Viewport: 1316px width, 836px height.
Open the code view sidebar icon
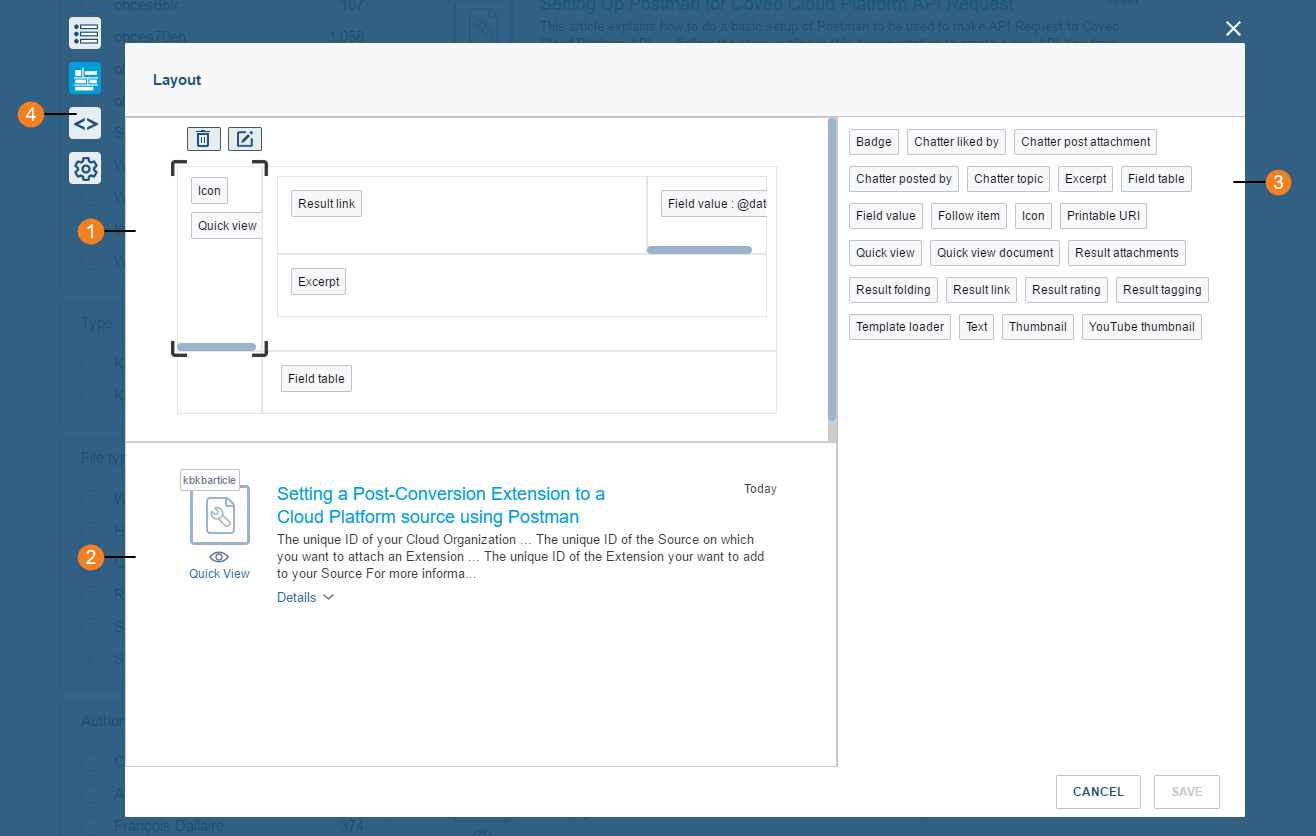tap(85, 123)
